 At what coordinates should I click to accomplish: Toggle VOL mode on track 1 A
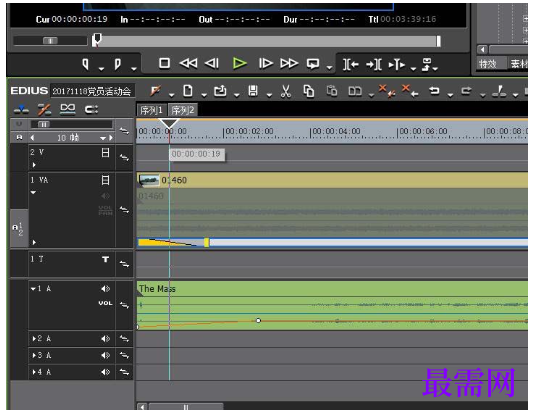coord(105,303)
